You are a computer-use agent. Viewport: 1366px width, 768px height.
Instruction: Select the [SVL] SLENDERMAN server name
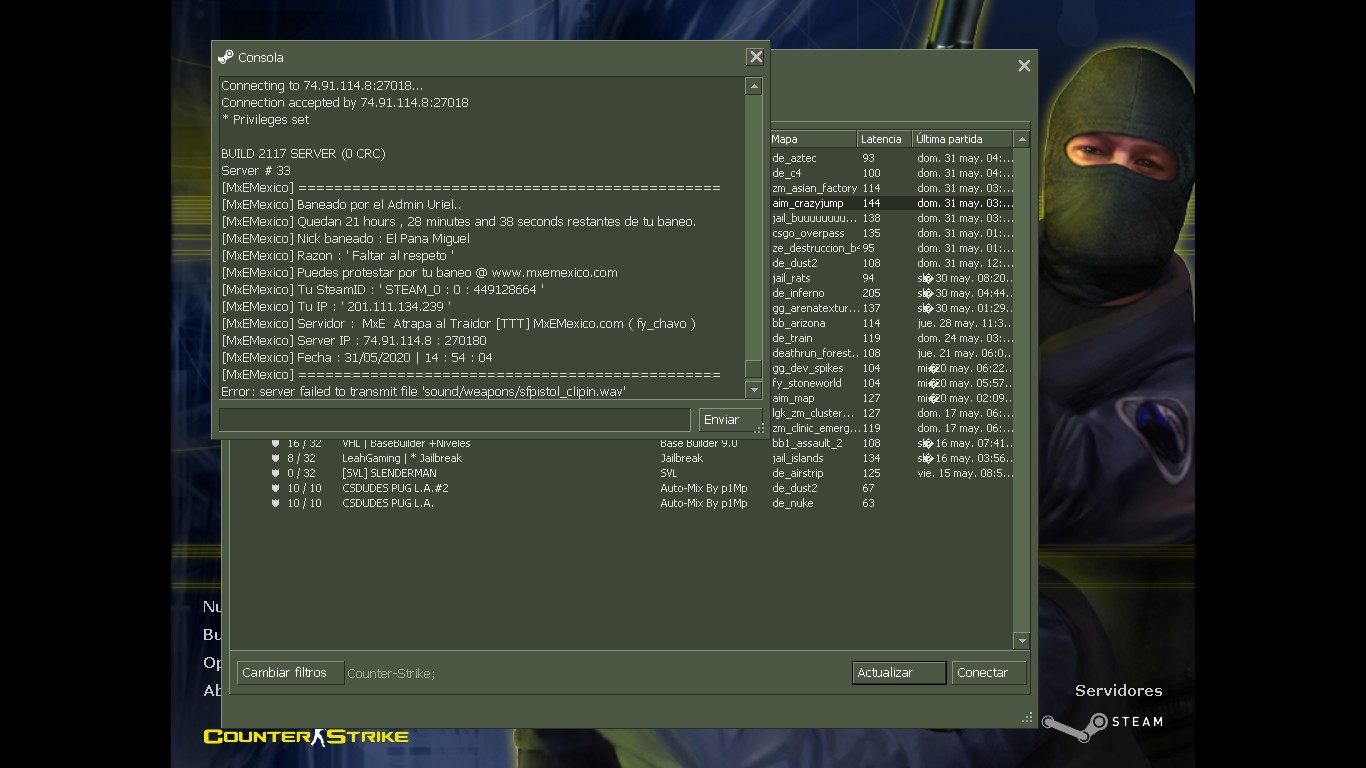pyautogui.click(x=389, y=473)
